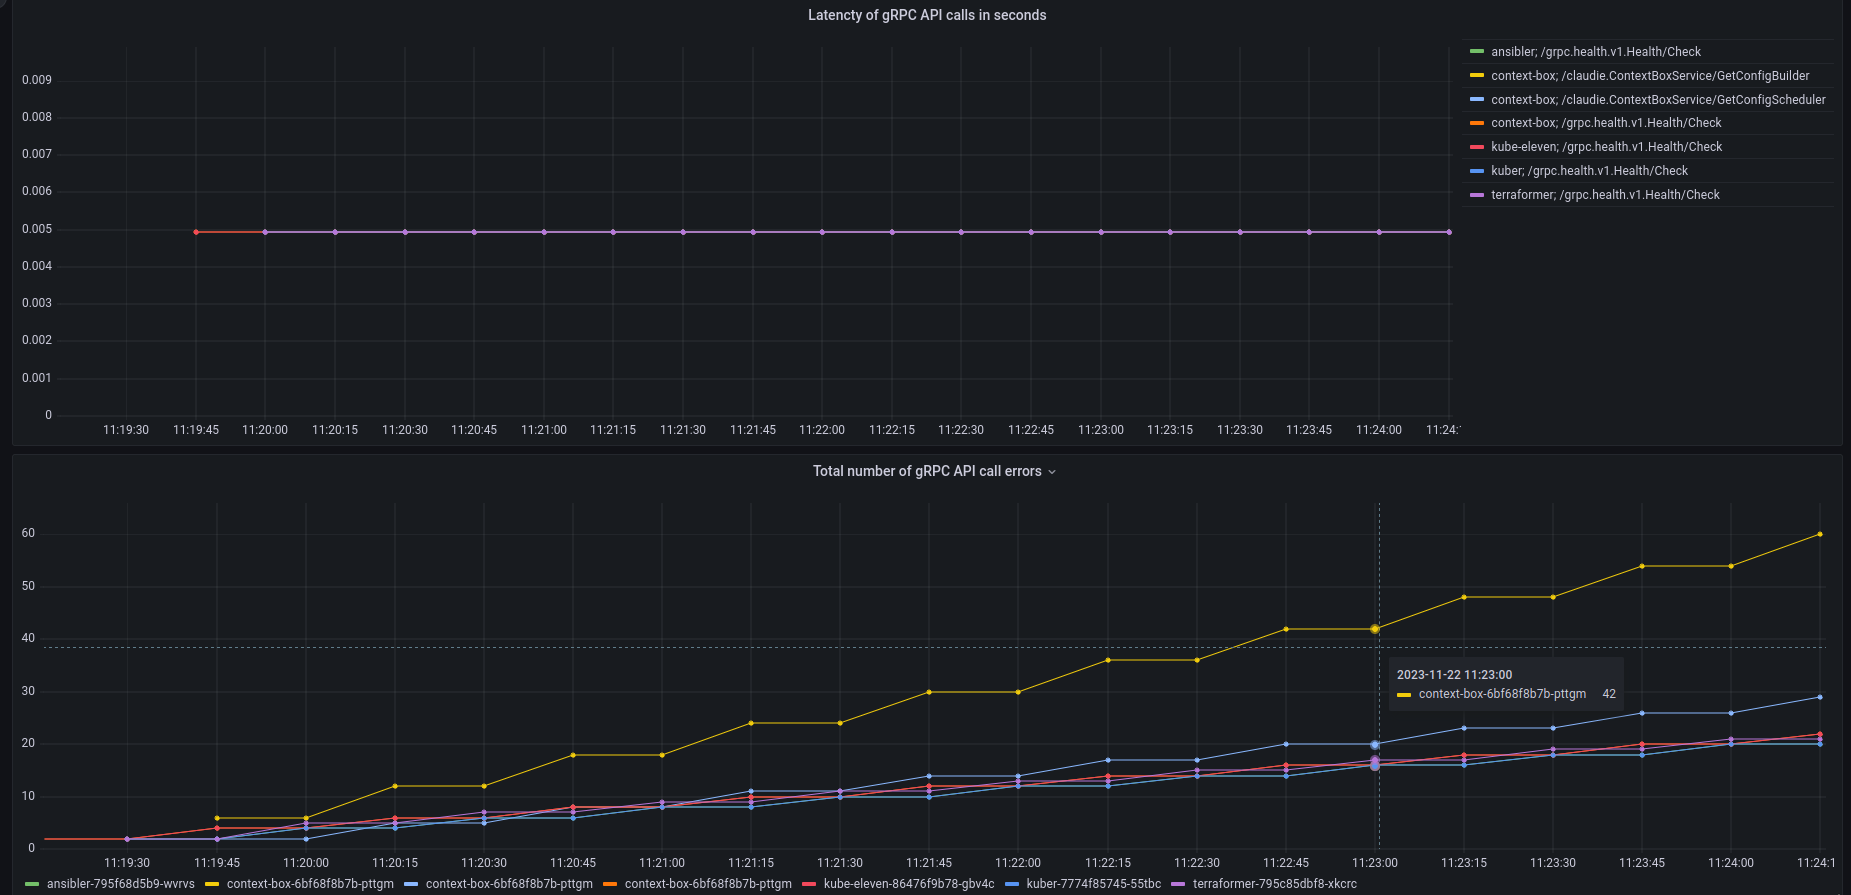Click the light blue swatch for GetConfigScheduler series
This screenshot has height=895, width=1851.
1477,100
